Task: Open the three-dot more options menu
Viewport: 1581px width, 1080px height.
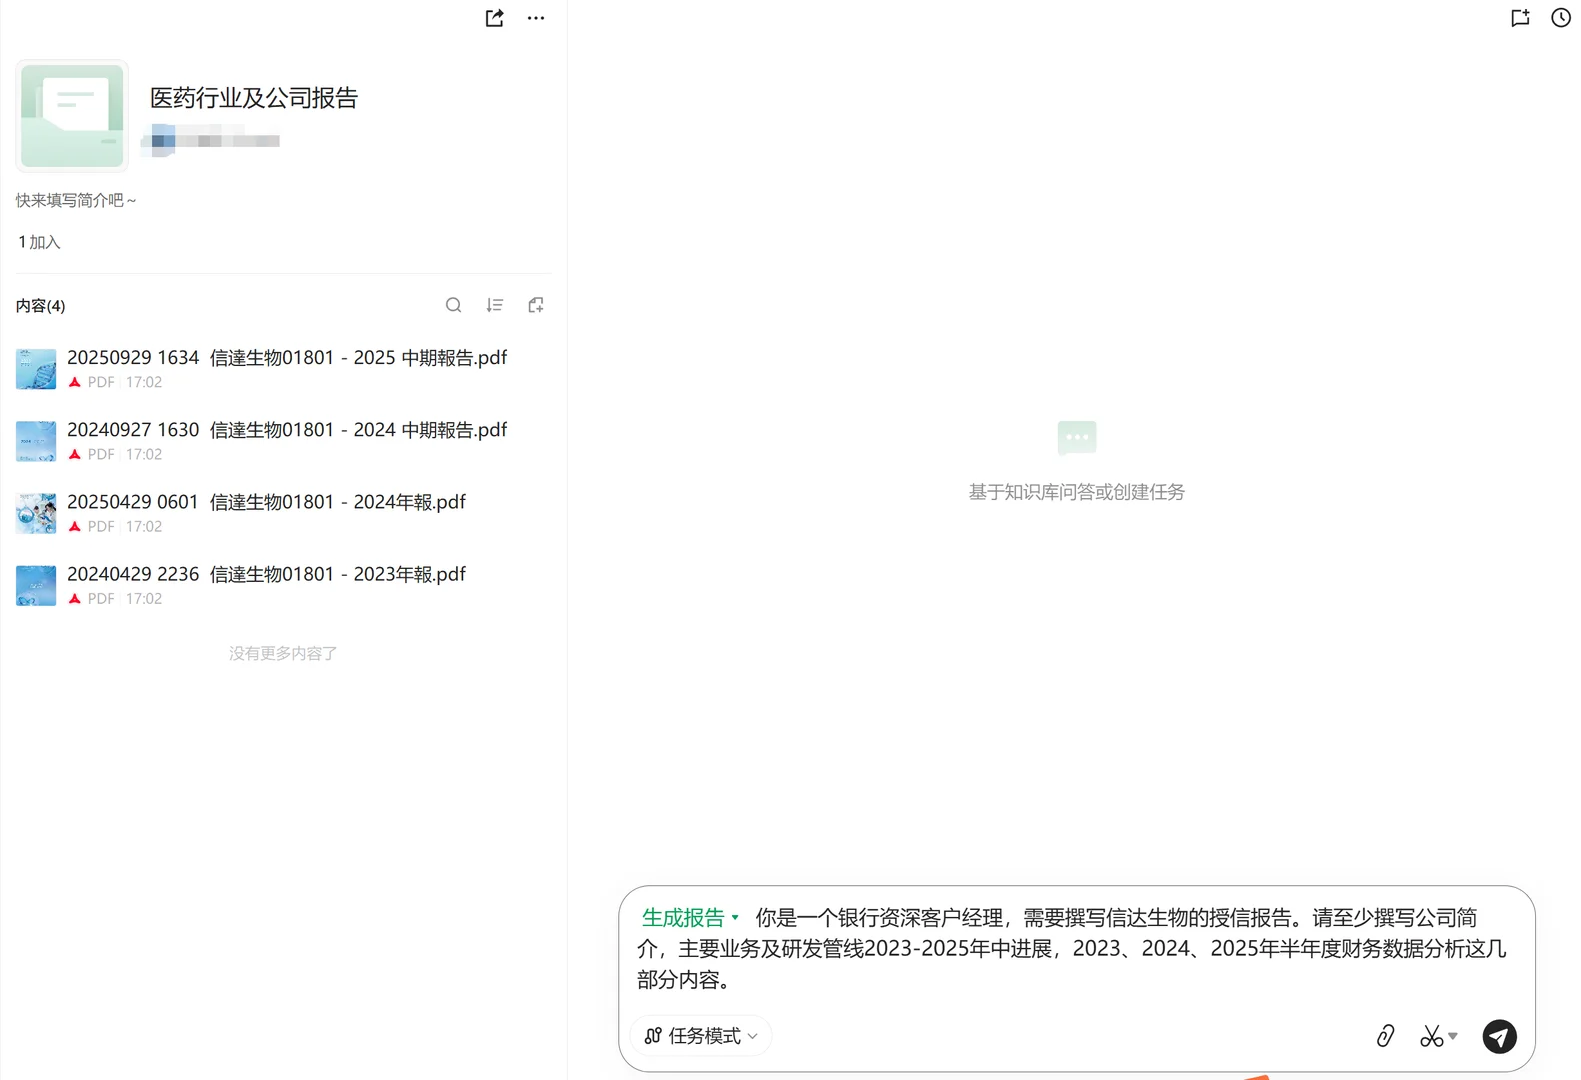Action: [x=536, y=18]
